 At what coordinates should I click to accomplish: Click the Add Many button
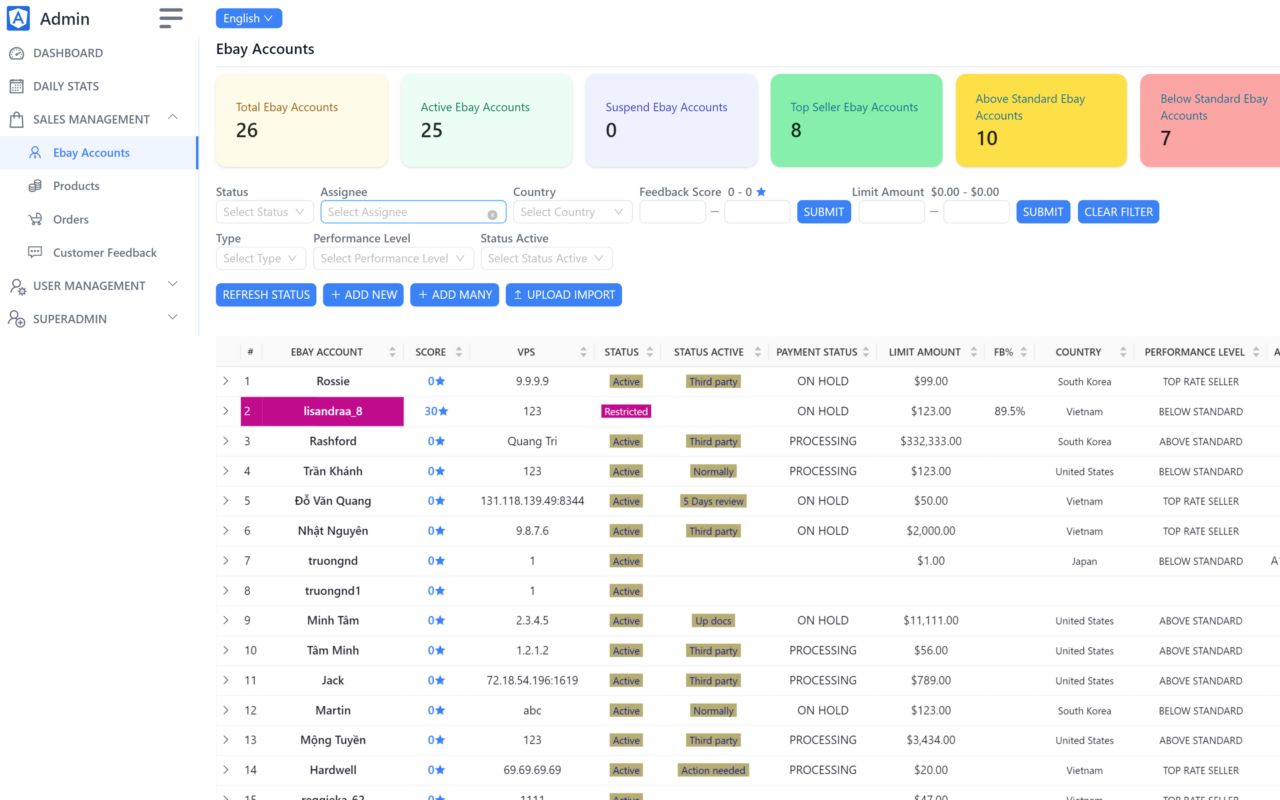point(454,295)
